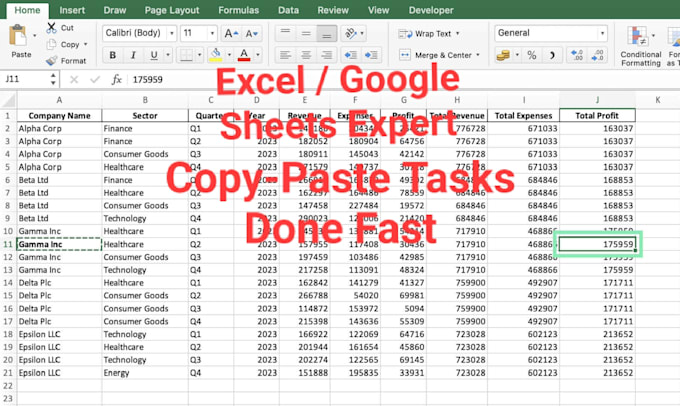Screen dimensions: 680x406
Task: Cancel formula entry with the X icon
Action: pyautogui.click(x=74, y=79)
